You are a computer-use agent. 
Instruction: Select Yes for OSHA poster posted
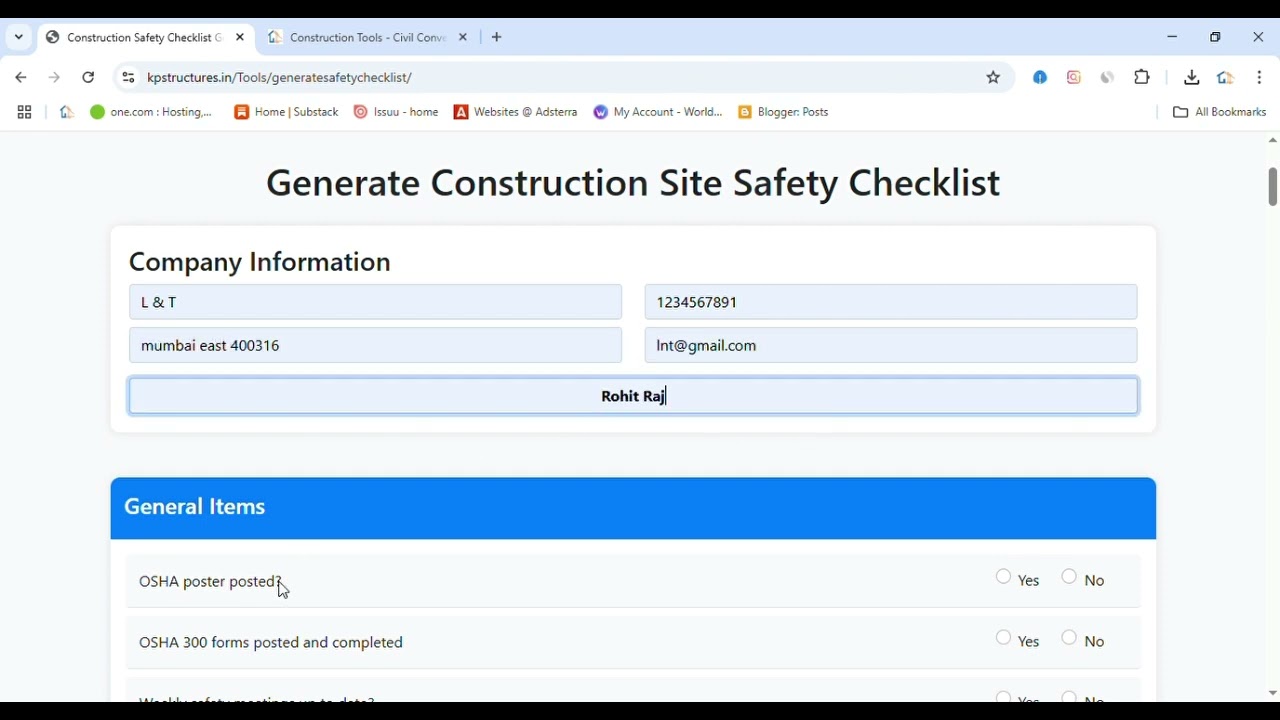[x=1004, y=578]
